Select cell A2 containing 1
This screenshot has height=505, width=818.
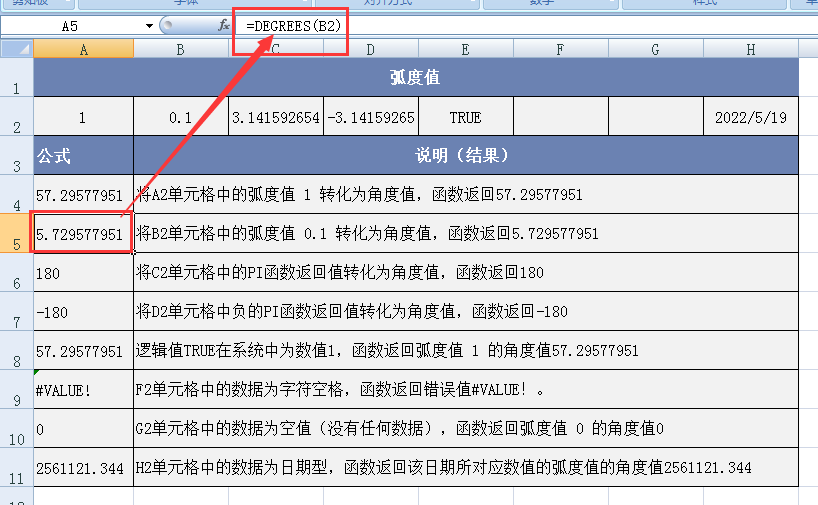[83, 117]
